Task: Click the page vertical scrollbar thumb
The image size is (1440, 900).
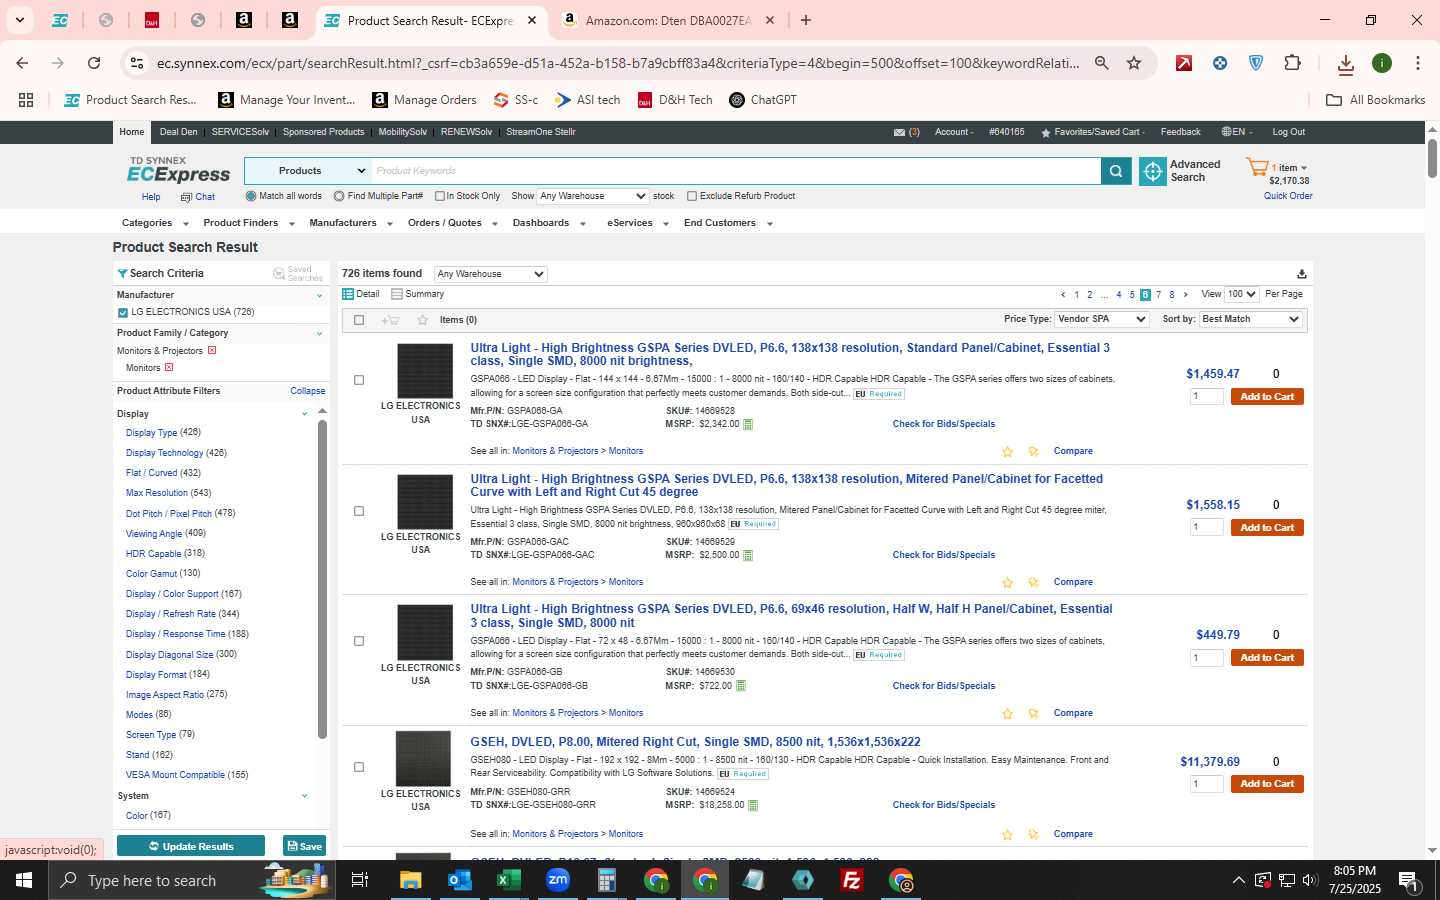Action: 1432,158
